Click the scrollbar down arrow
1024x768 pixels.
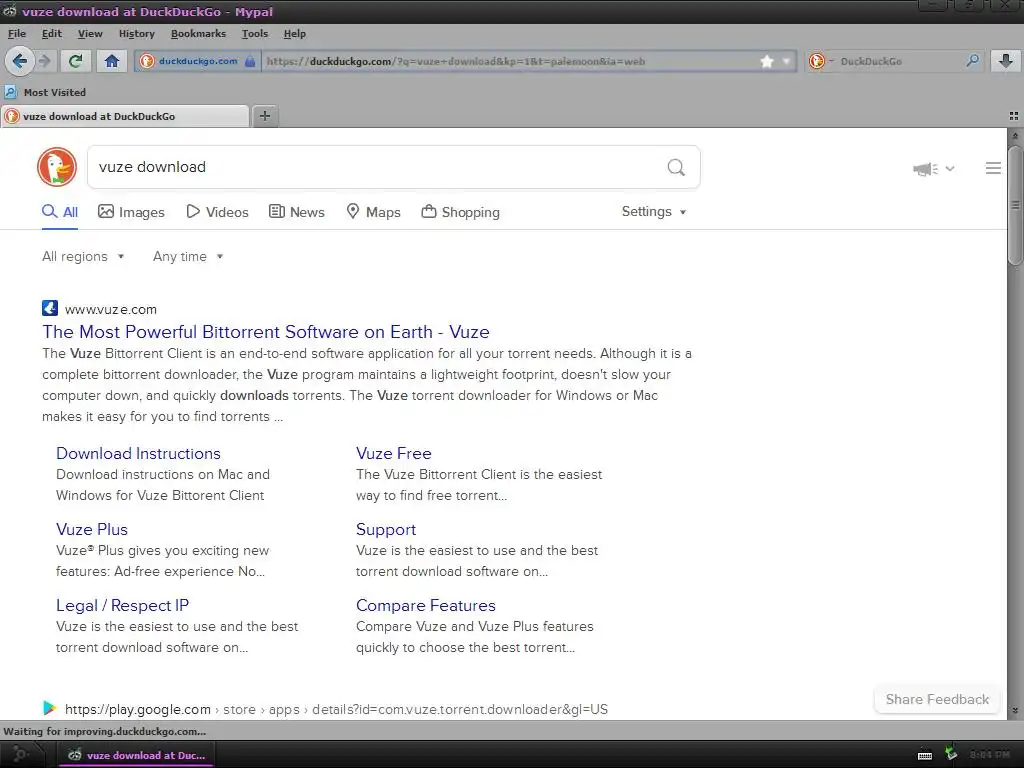(1014, 710)
